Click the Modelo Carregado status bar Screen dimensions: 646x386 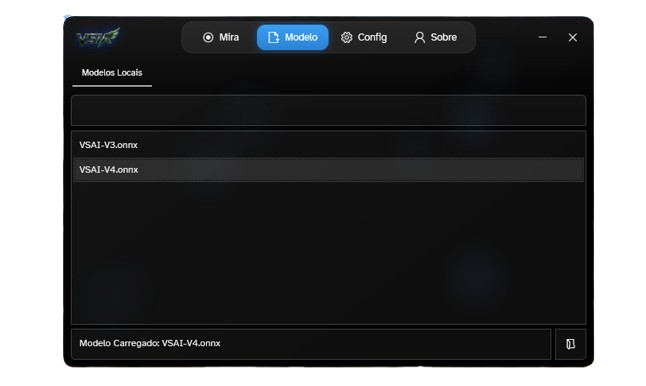(311, 344)
